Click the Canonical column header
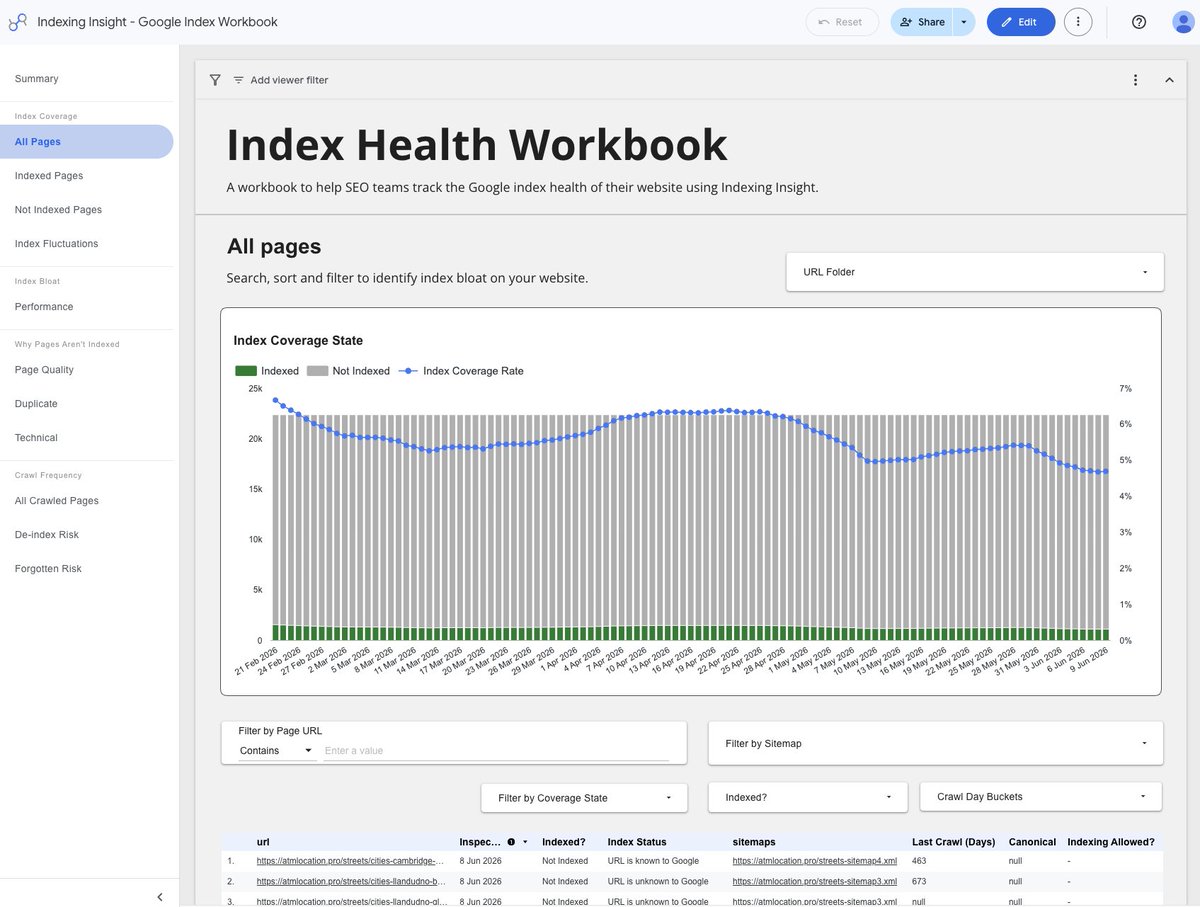The image size is (1200, 907). click(1032, 842)
